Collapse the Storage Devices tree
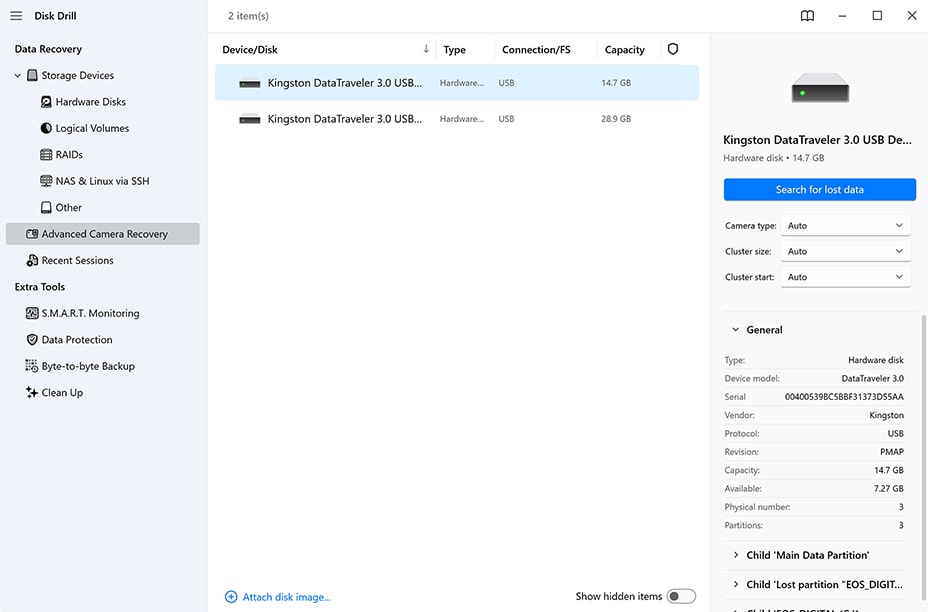The height and width of the screenshot is (612, 928). (x=17, y=76)
